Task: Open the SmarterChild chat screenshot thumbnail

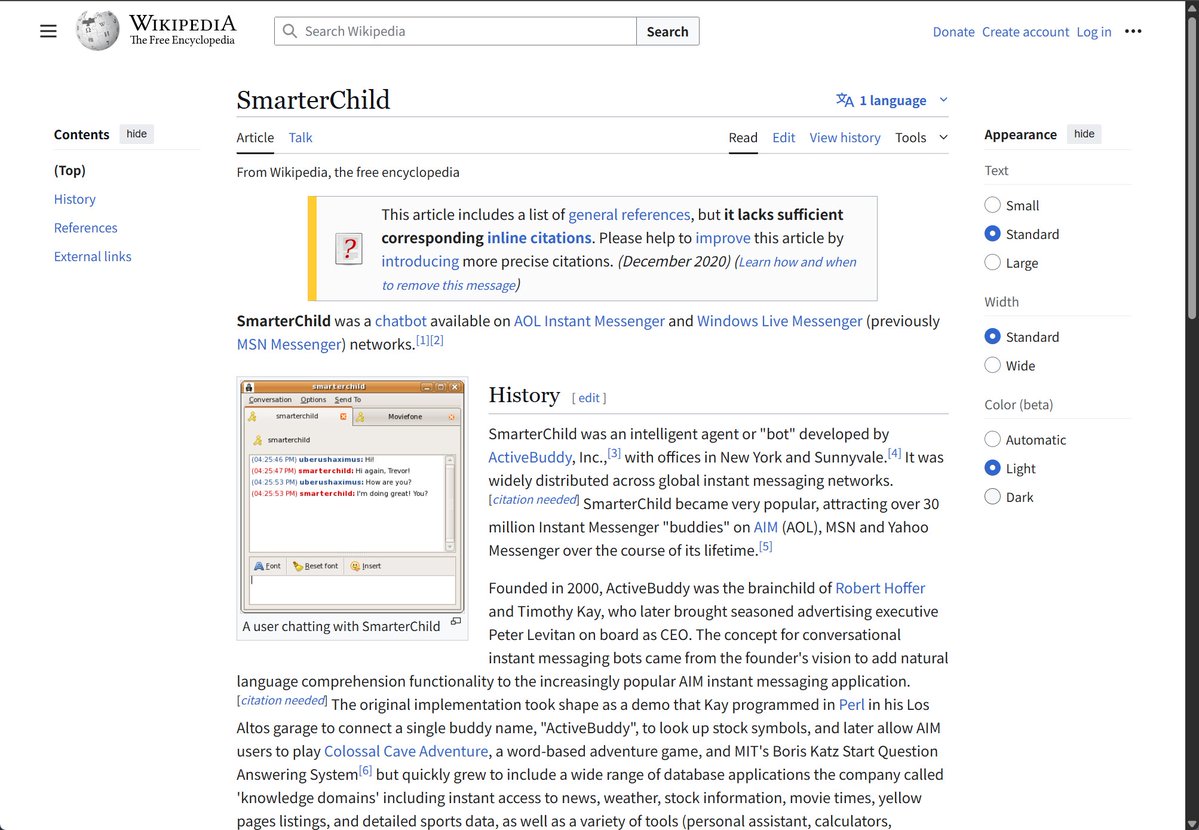Action: (x=353, y=496)
